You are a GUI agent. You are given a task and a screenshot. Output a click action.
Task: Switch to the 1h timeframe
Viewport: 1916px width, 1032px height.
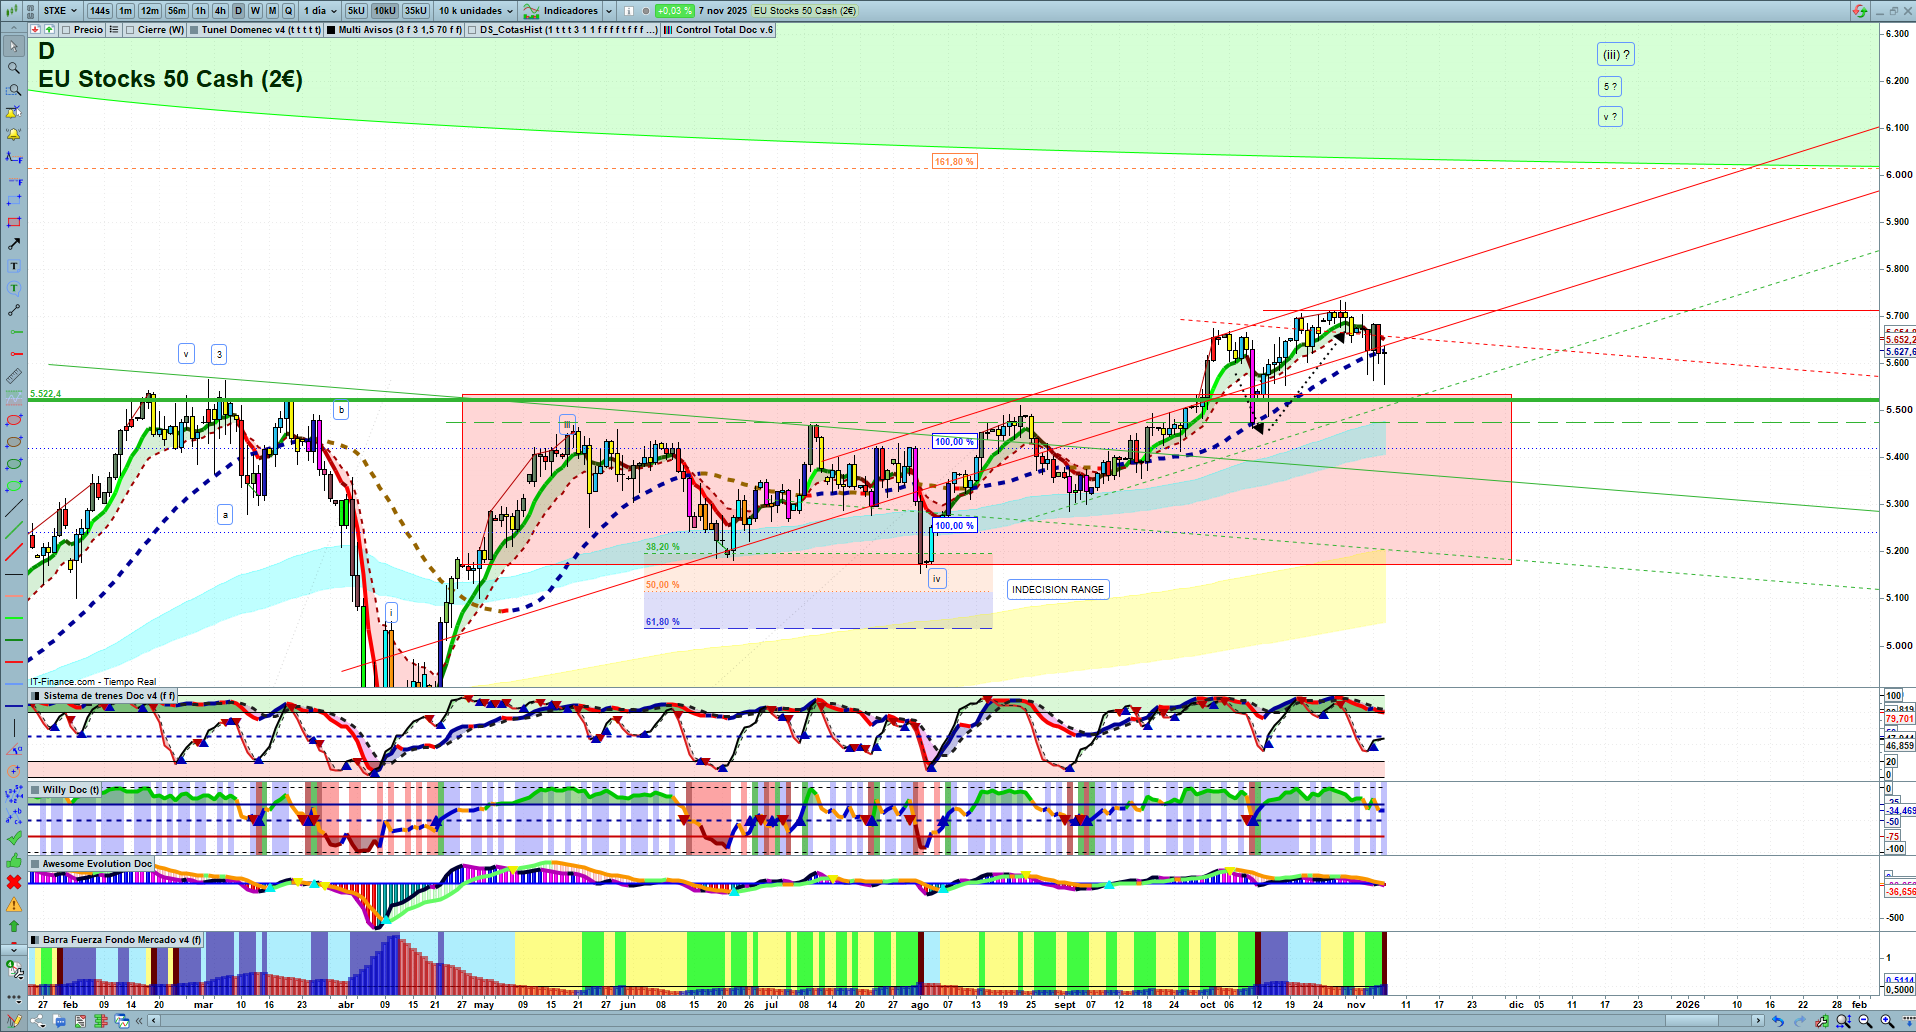point(201,11)
